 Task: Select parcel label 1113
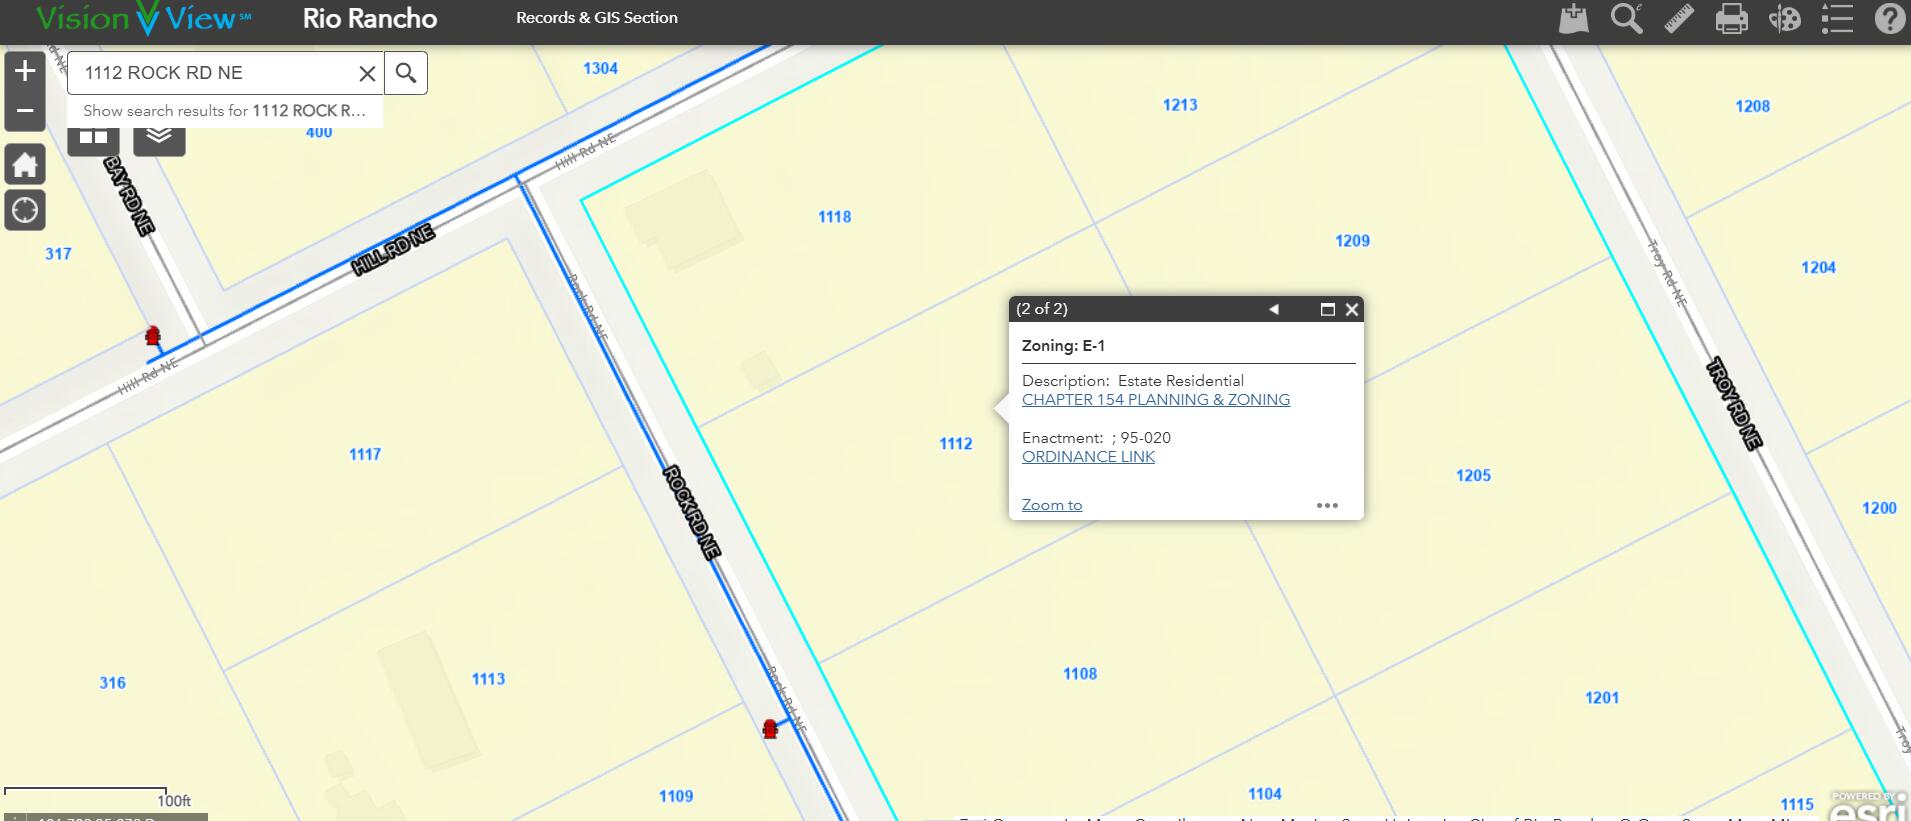click(x=488, y=679)
